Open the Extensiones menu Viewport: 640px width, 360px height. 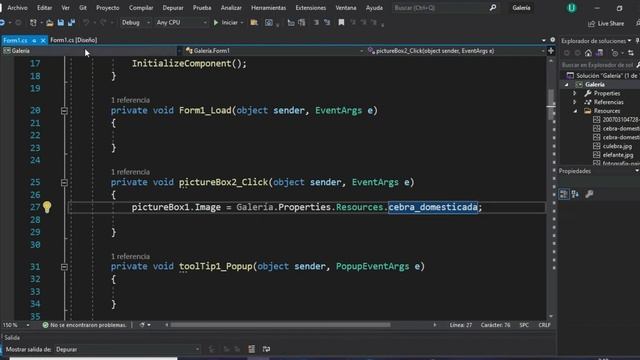(311, 8)
